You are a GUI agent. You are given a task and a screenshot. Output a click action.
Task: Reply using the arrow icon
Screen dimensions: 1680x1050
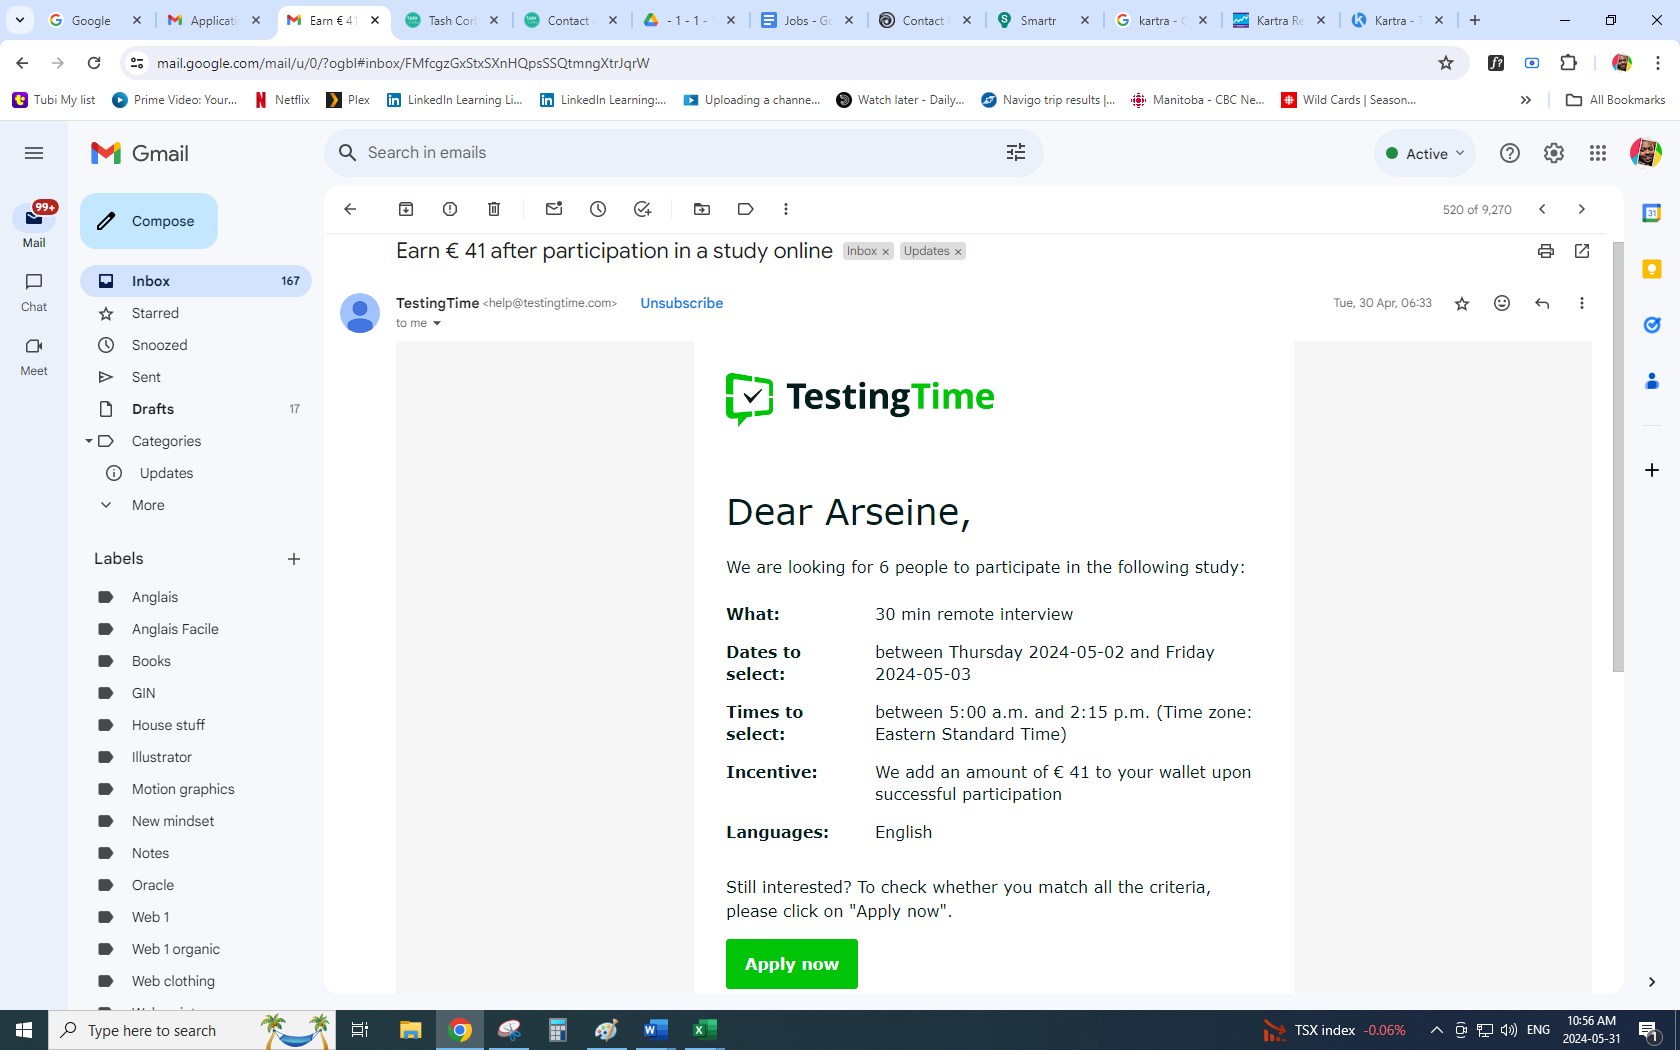coord(1542,303)
